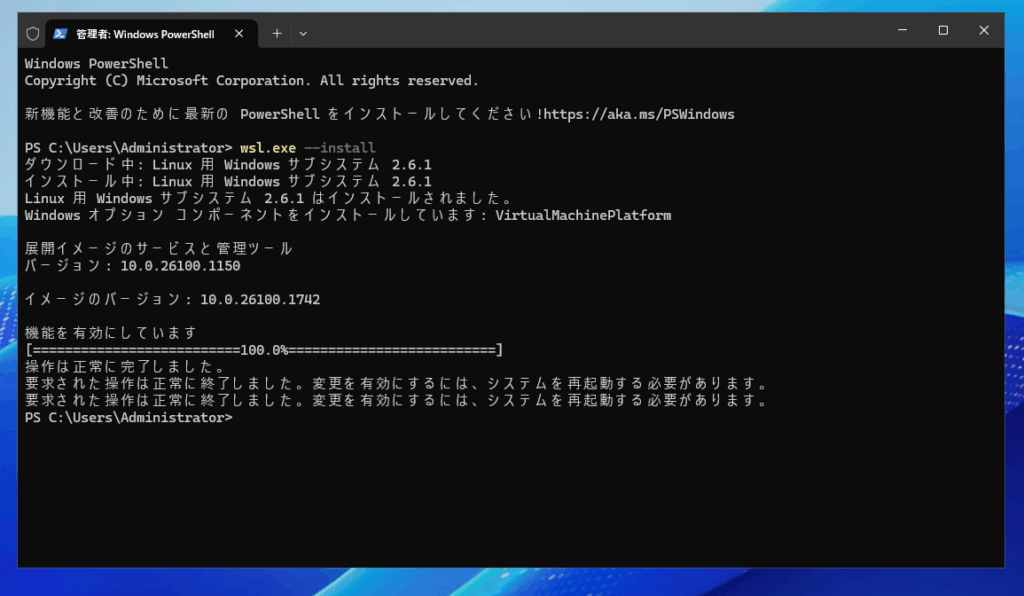Close the 管理者: Windows PowerShell tab
Screen dimensions: 1024x596
pyautogui.click(x=238, y=33)
